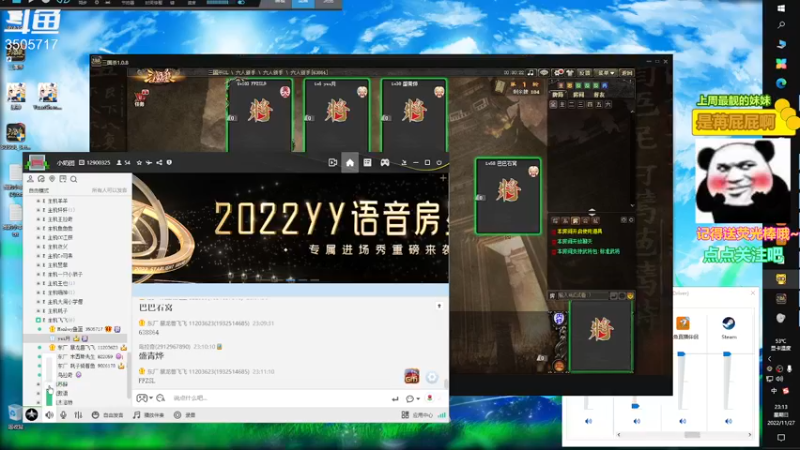Open the game gift icon in YY chat area
The image size is (800, 450).
(x=412, y=377)
